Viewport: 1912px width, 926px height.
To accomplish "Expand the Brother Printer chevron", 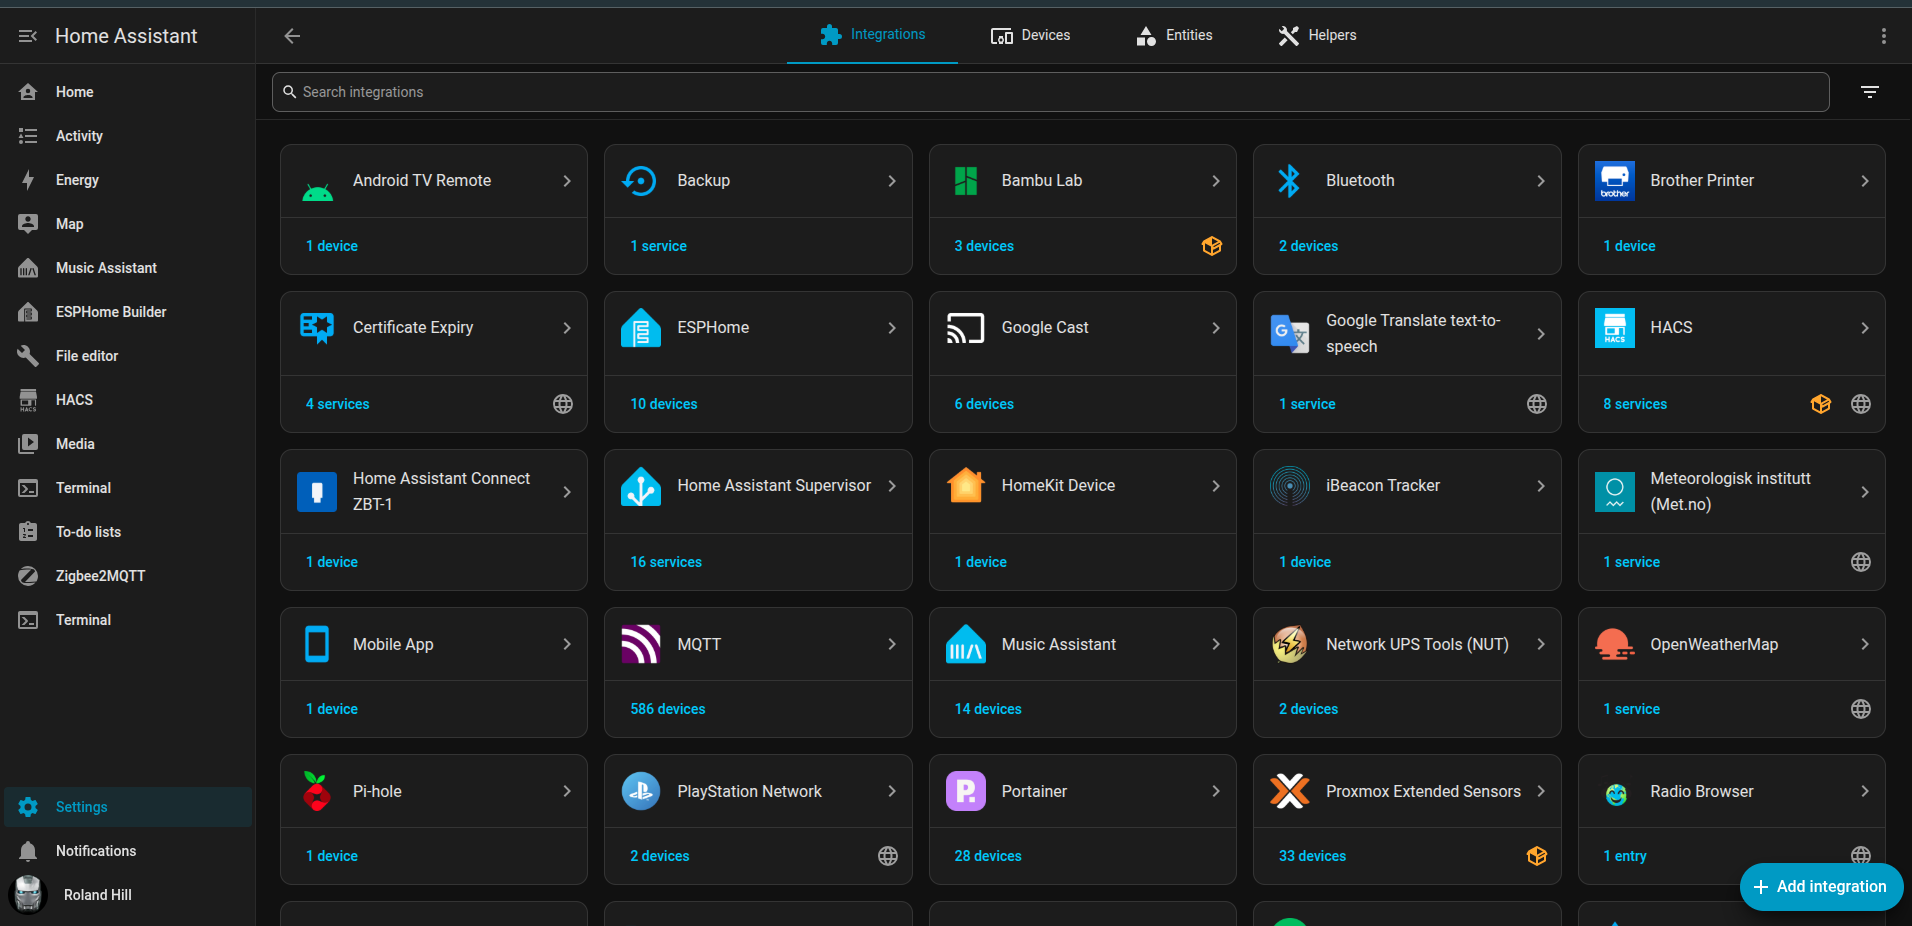I will click(1865, 181).
